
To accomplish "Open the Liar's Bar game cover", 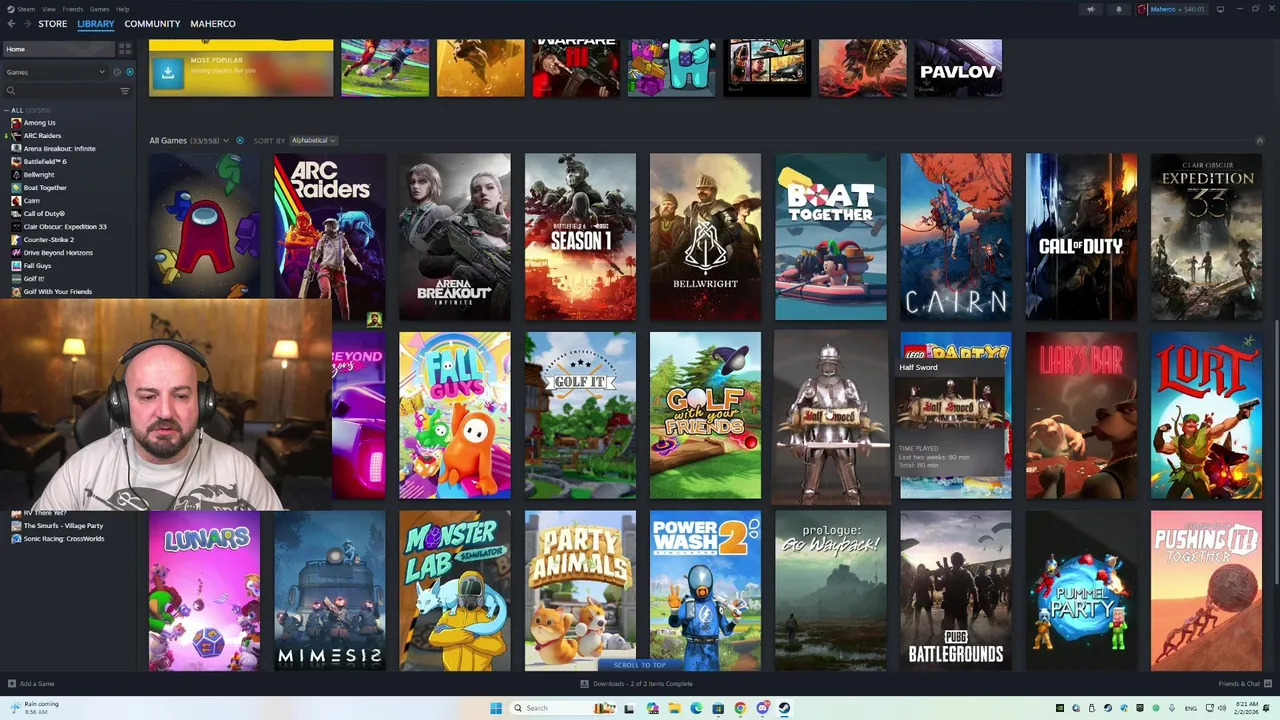I will (x=1081, y=415).
